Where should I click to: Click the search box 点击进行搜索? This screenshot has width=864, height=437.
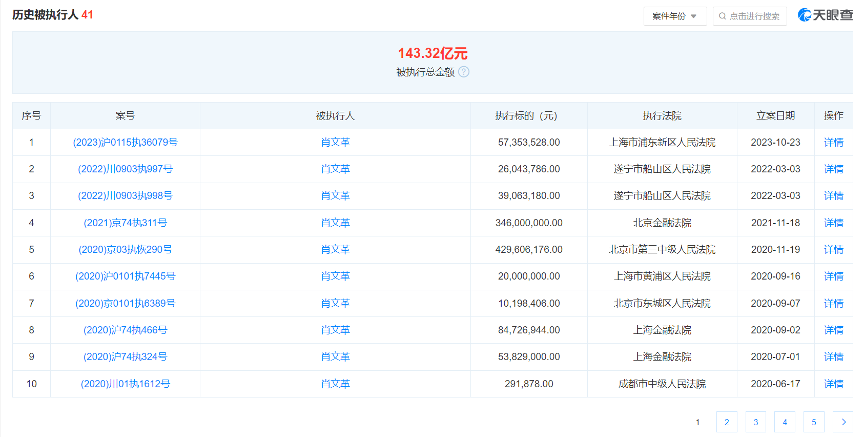(750, 17)
